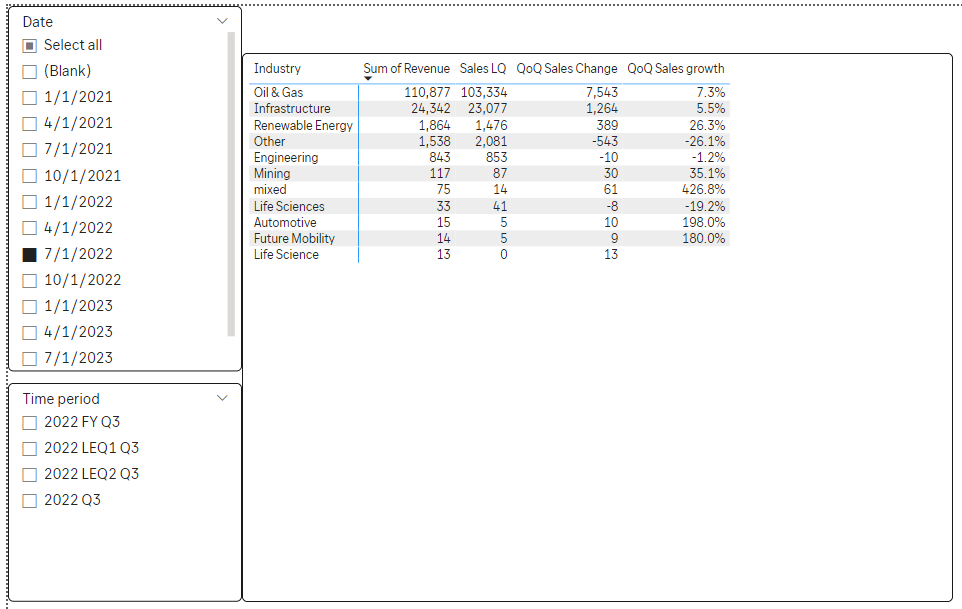
Task: Click the 198.0% growth value
Action: (x=704, y=222)
